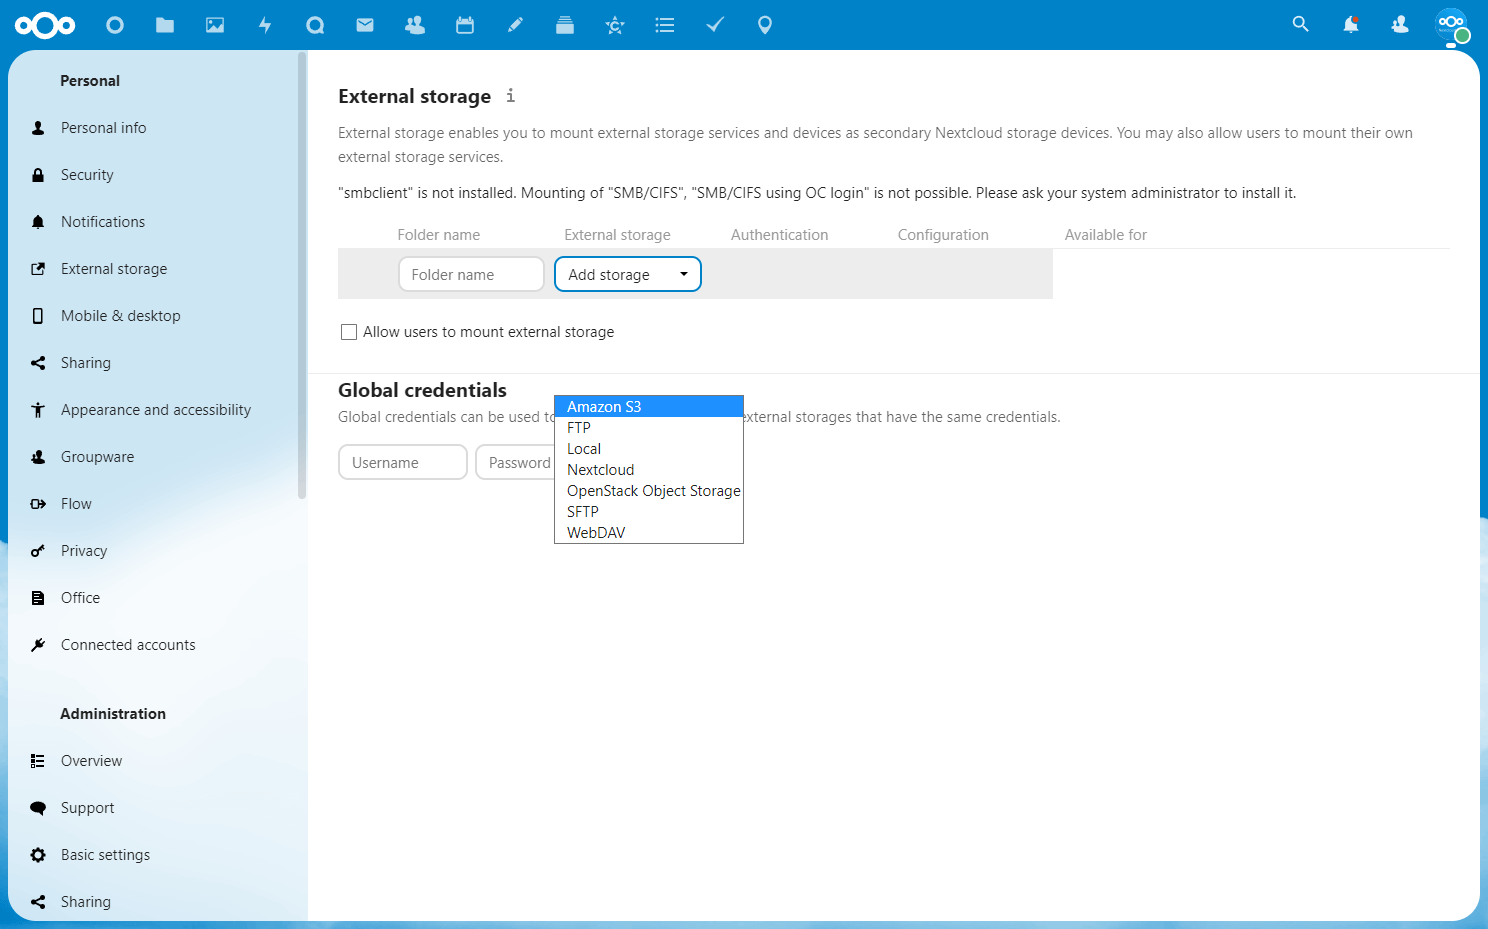The image size is (1488, 929).
Task: Open the Files app folder icon
Action: 165,25
